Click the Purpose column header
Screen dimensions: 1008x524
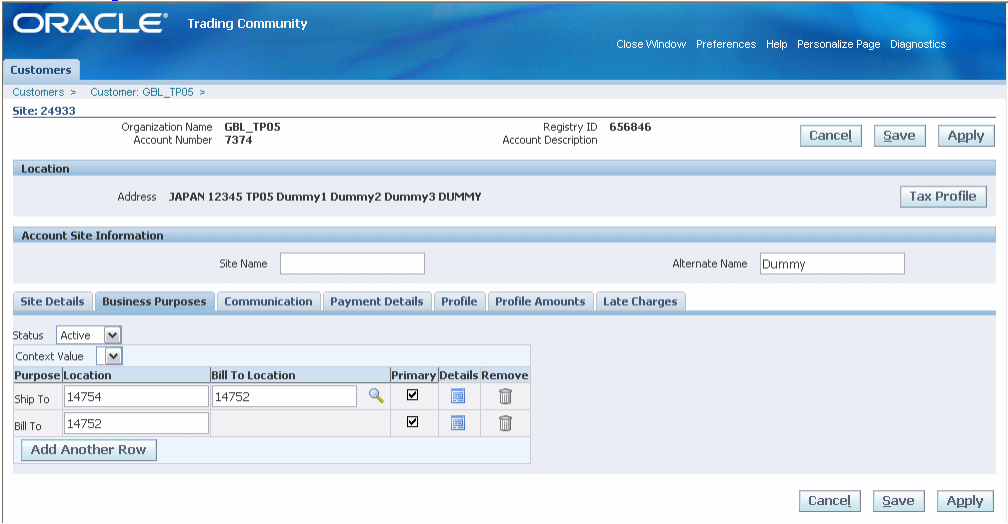37,375
